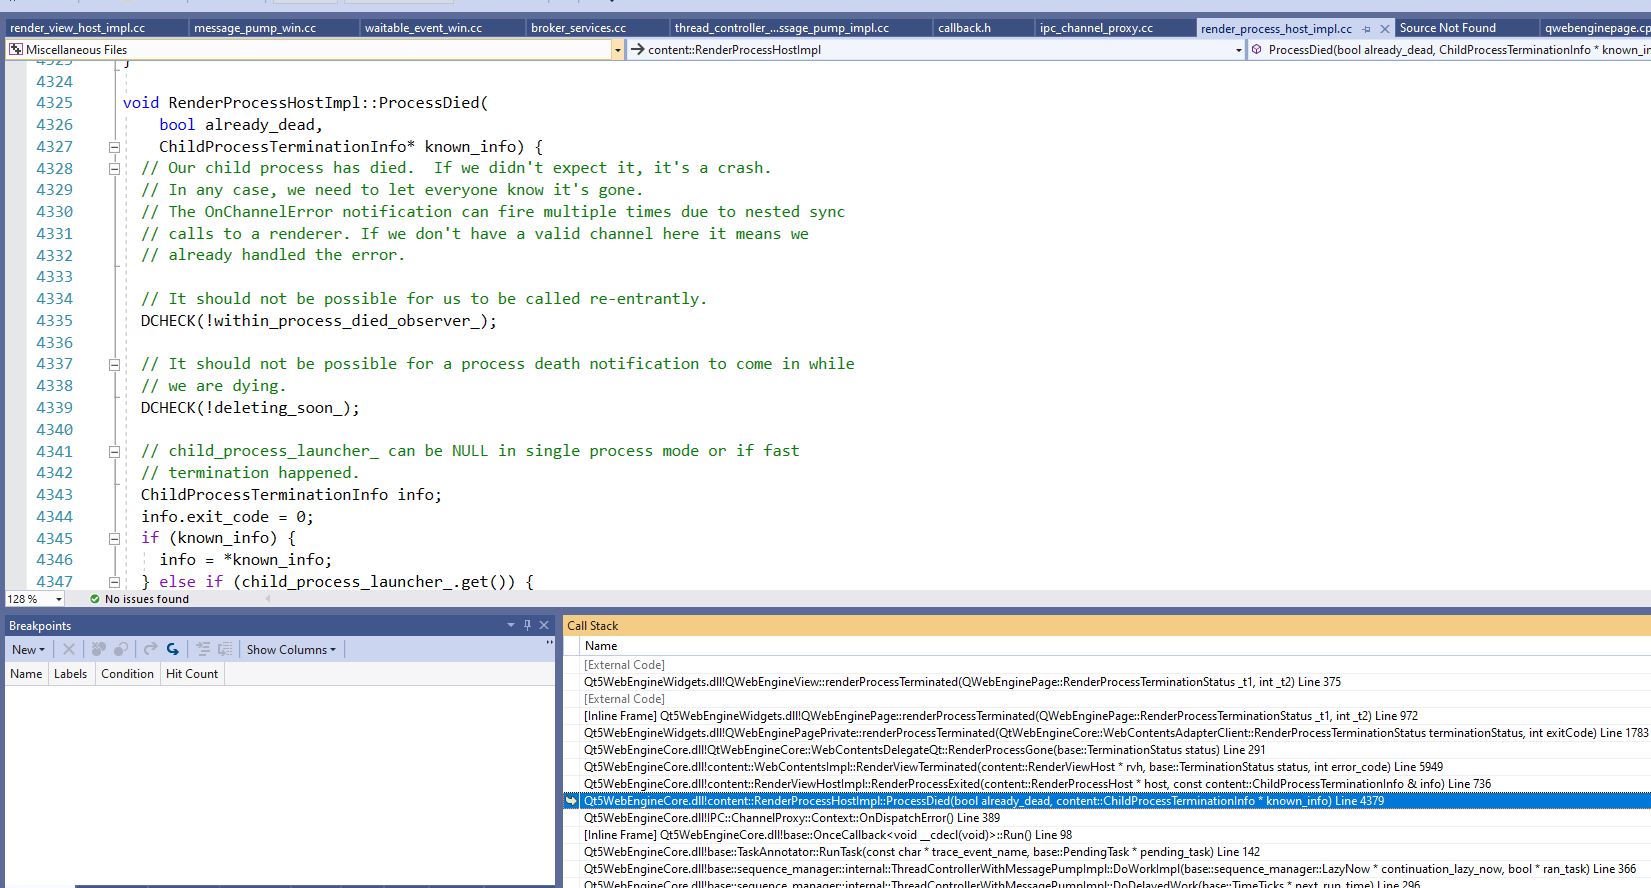Click current frame arrow icon in Call Stack
1651x888 pixels.
coord(572,801)
